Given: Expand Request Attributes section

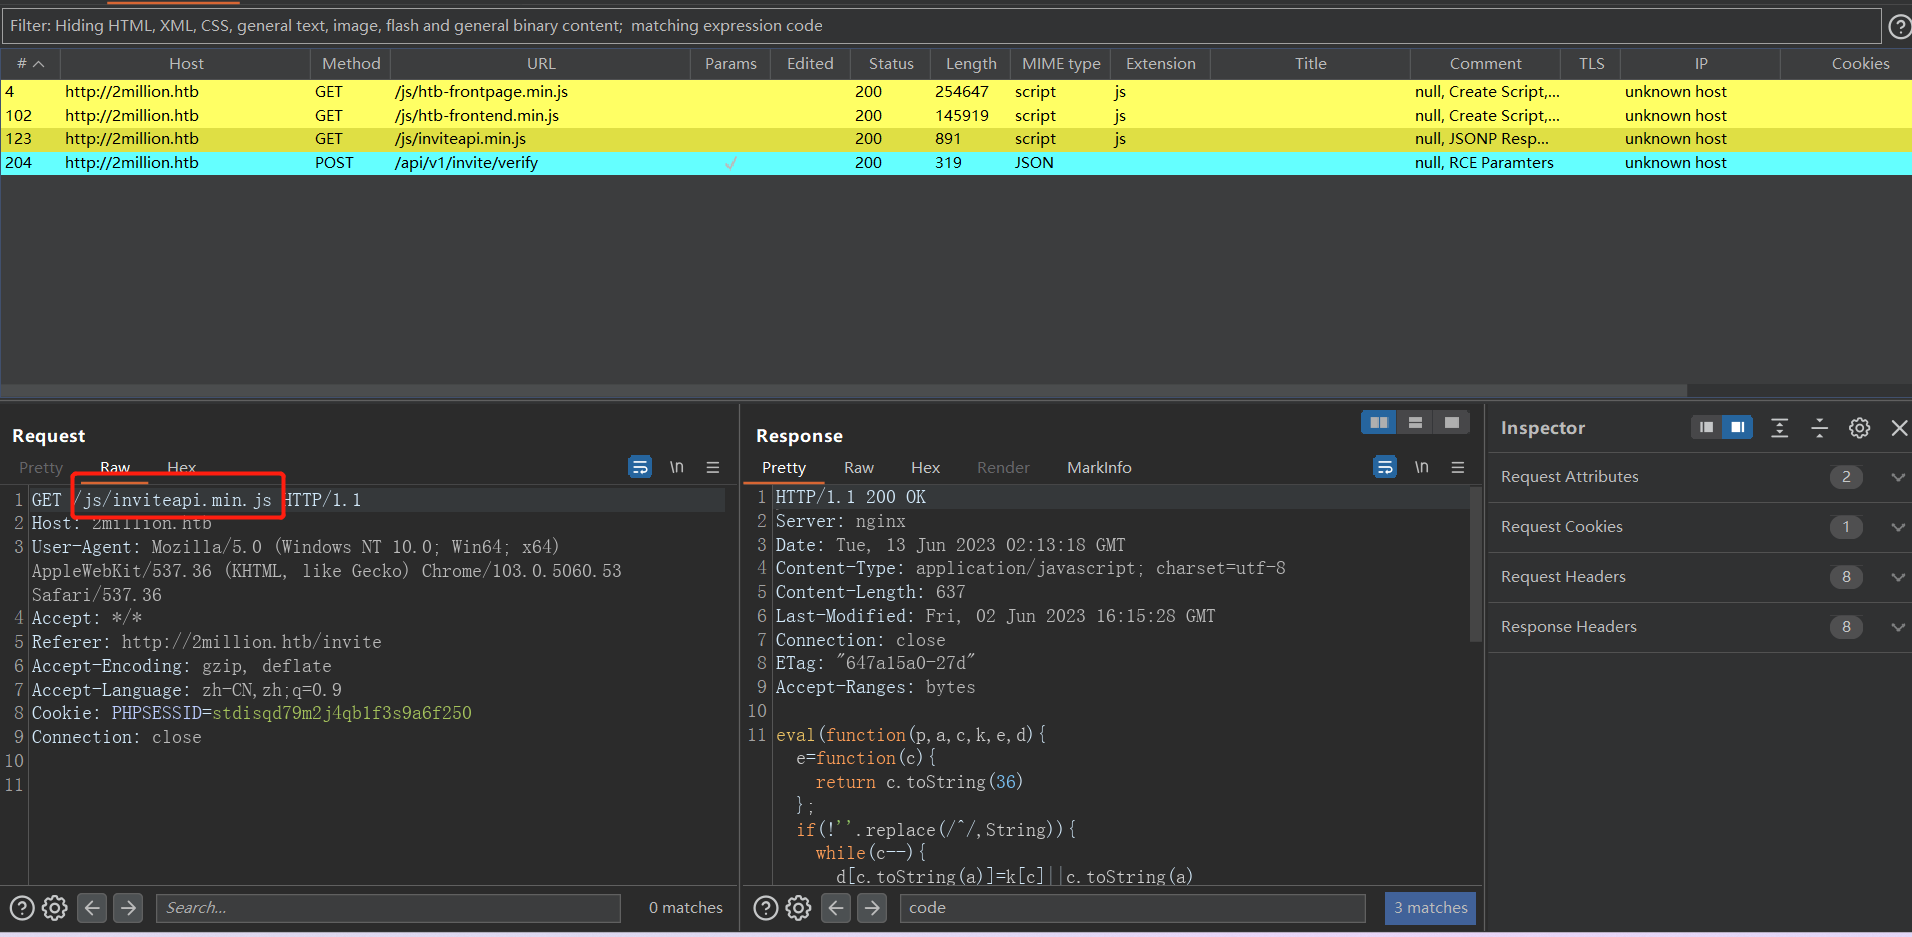Looking at the screenshot, I should click(x=1897, y=477).
